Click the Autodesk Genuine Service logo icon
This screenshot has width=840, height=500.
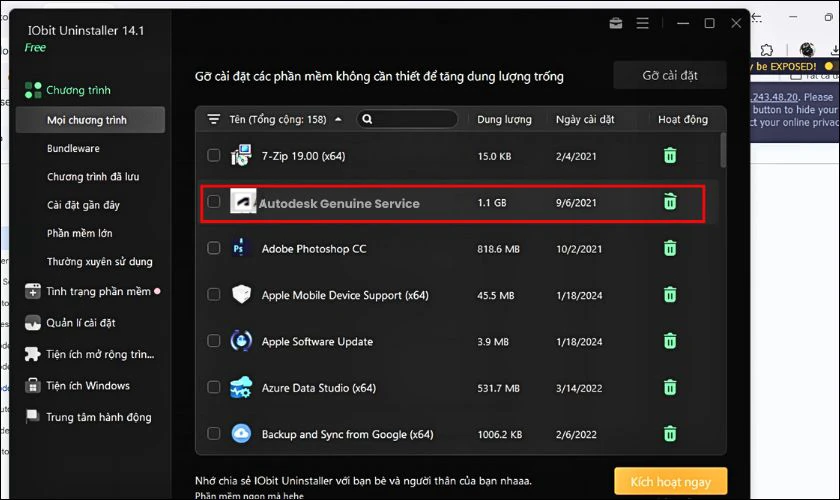pos(243,202)
